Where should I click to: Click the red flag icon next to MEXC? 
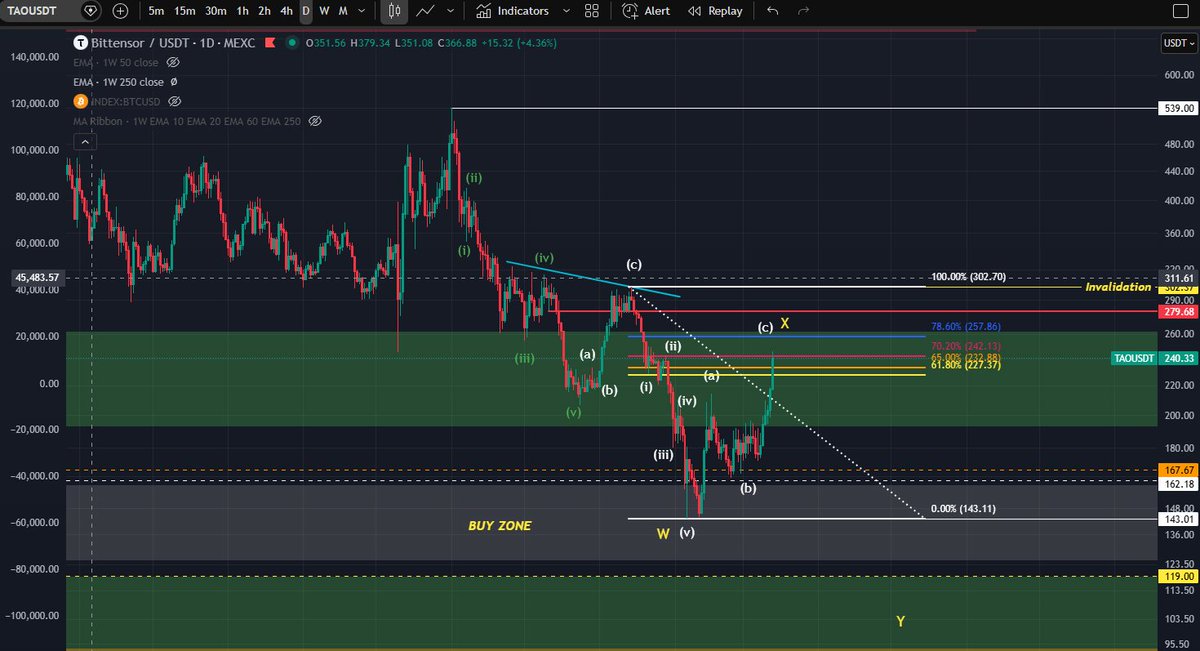(x=270, y=43)
